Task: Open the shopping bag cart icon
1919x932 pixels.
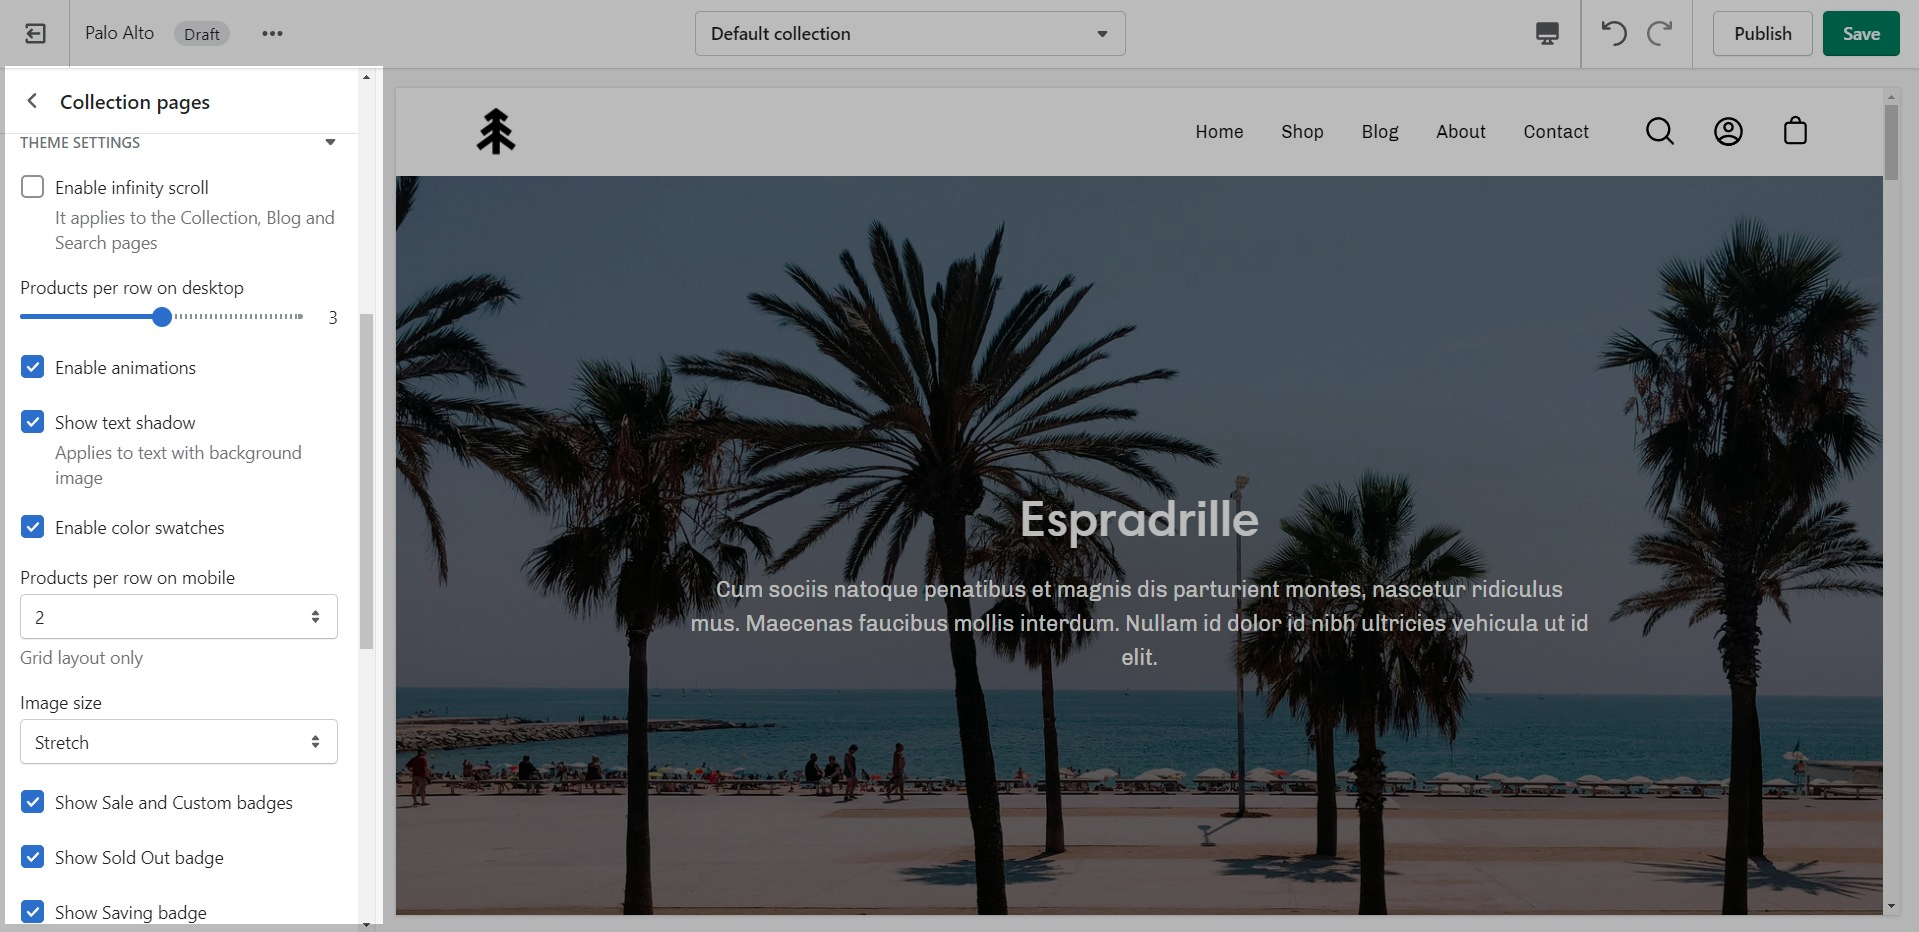Action: [1795, 131]
